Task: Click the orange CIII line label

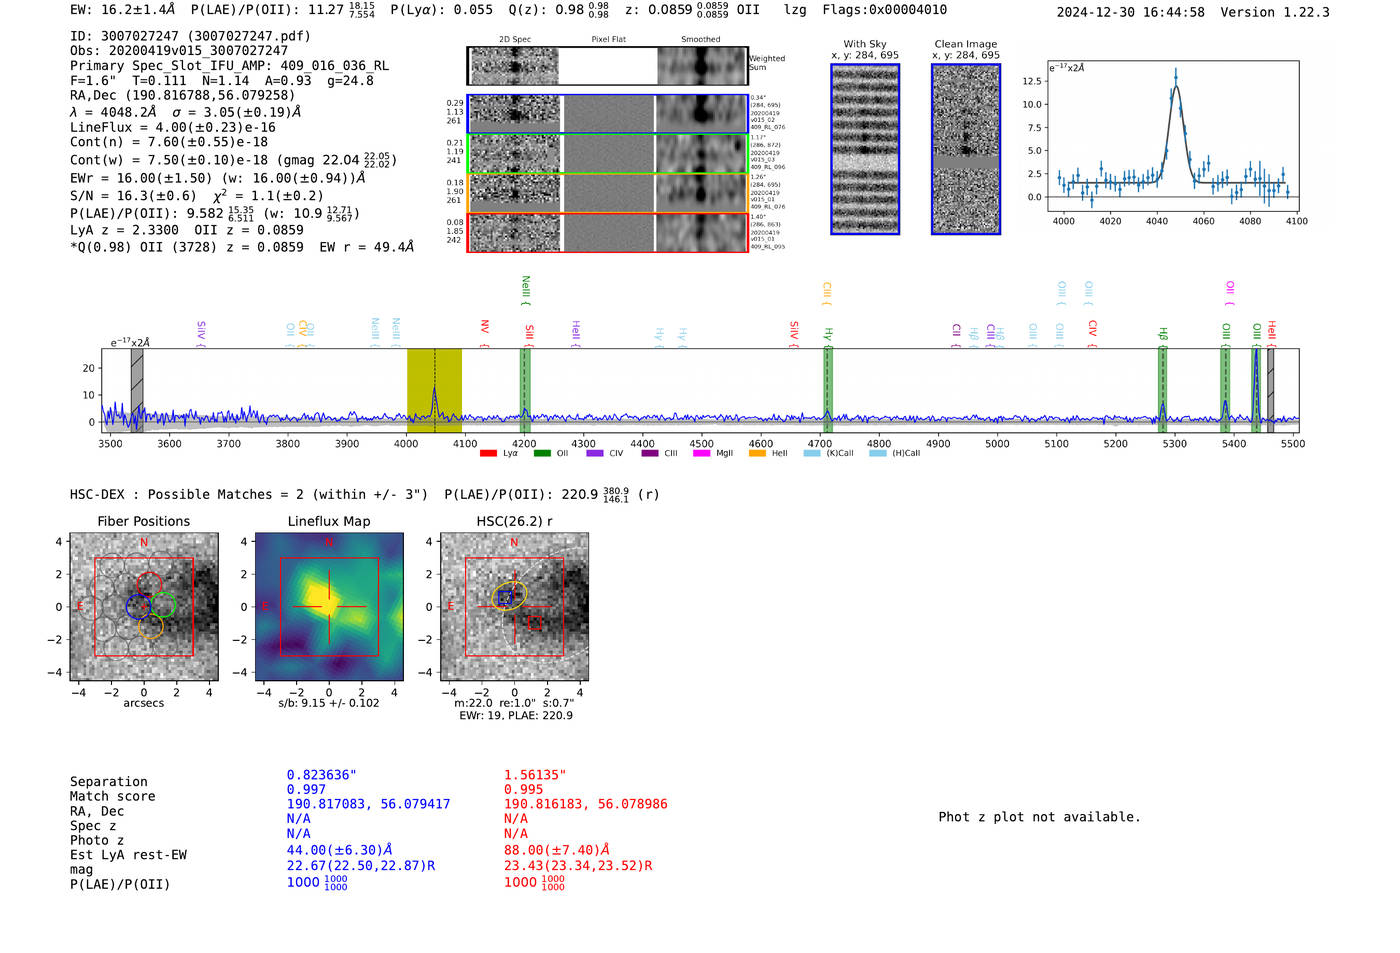Action: click(827, 293)
